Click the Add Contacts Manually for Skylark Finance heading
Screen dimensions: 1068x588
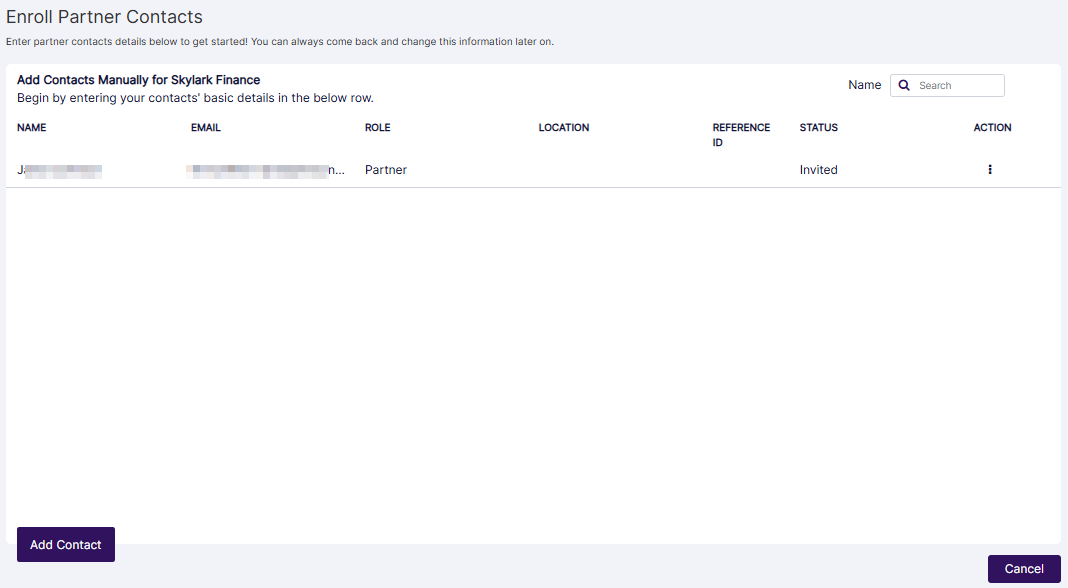click(x=136, y=80)
